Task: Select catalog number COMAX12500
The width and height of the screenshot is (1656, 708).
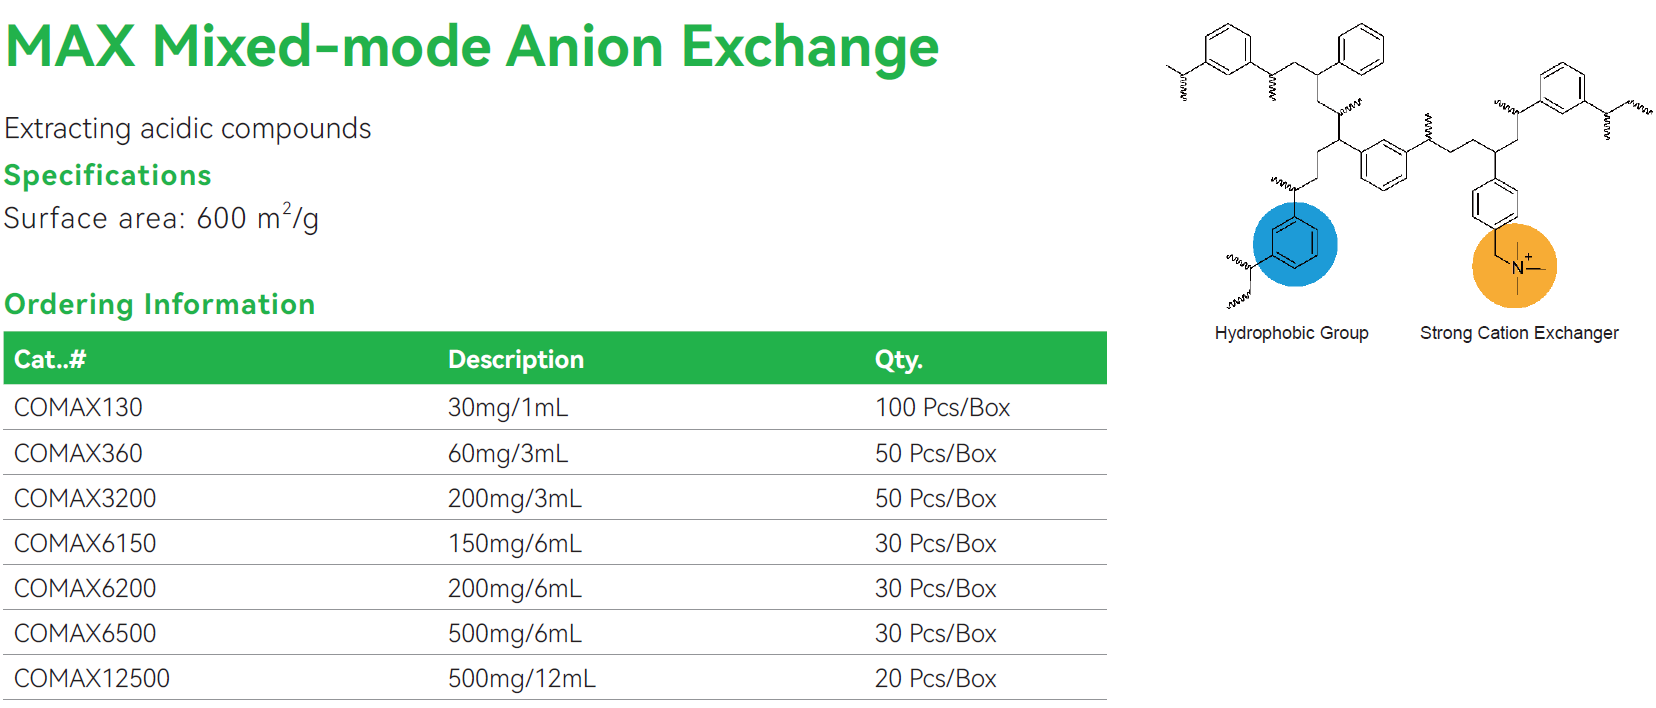Action: pos(92,678)
